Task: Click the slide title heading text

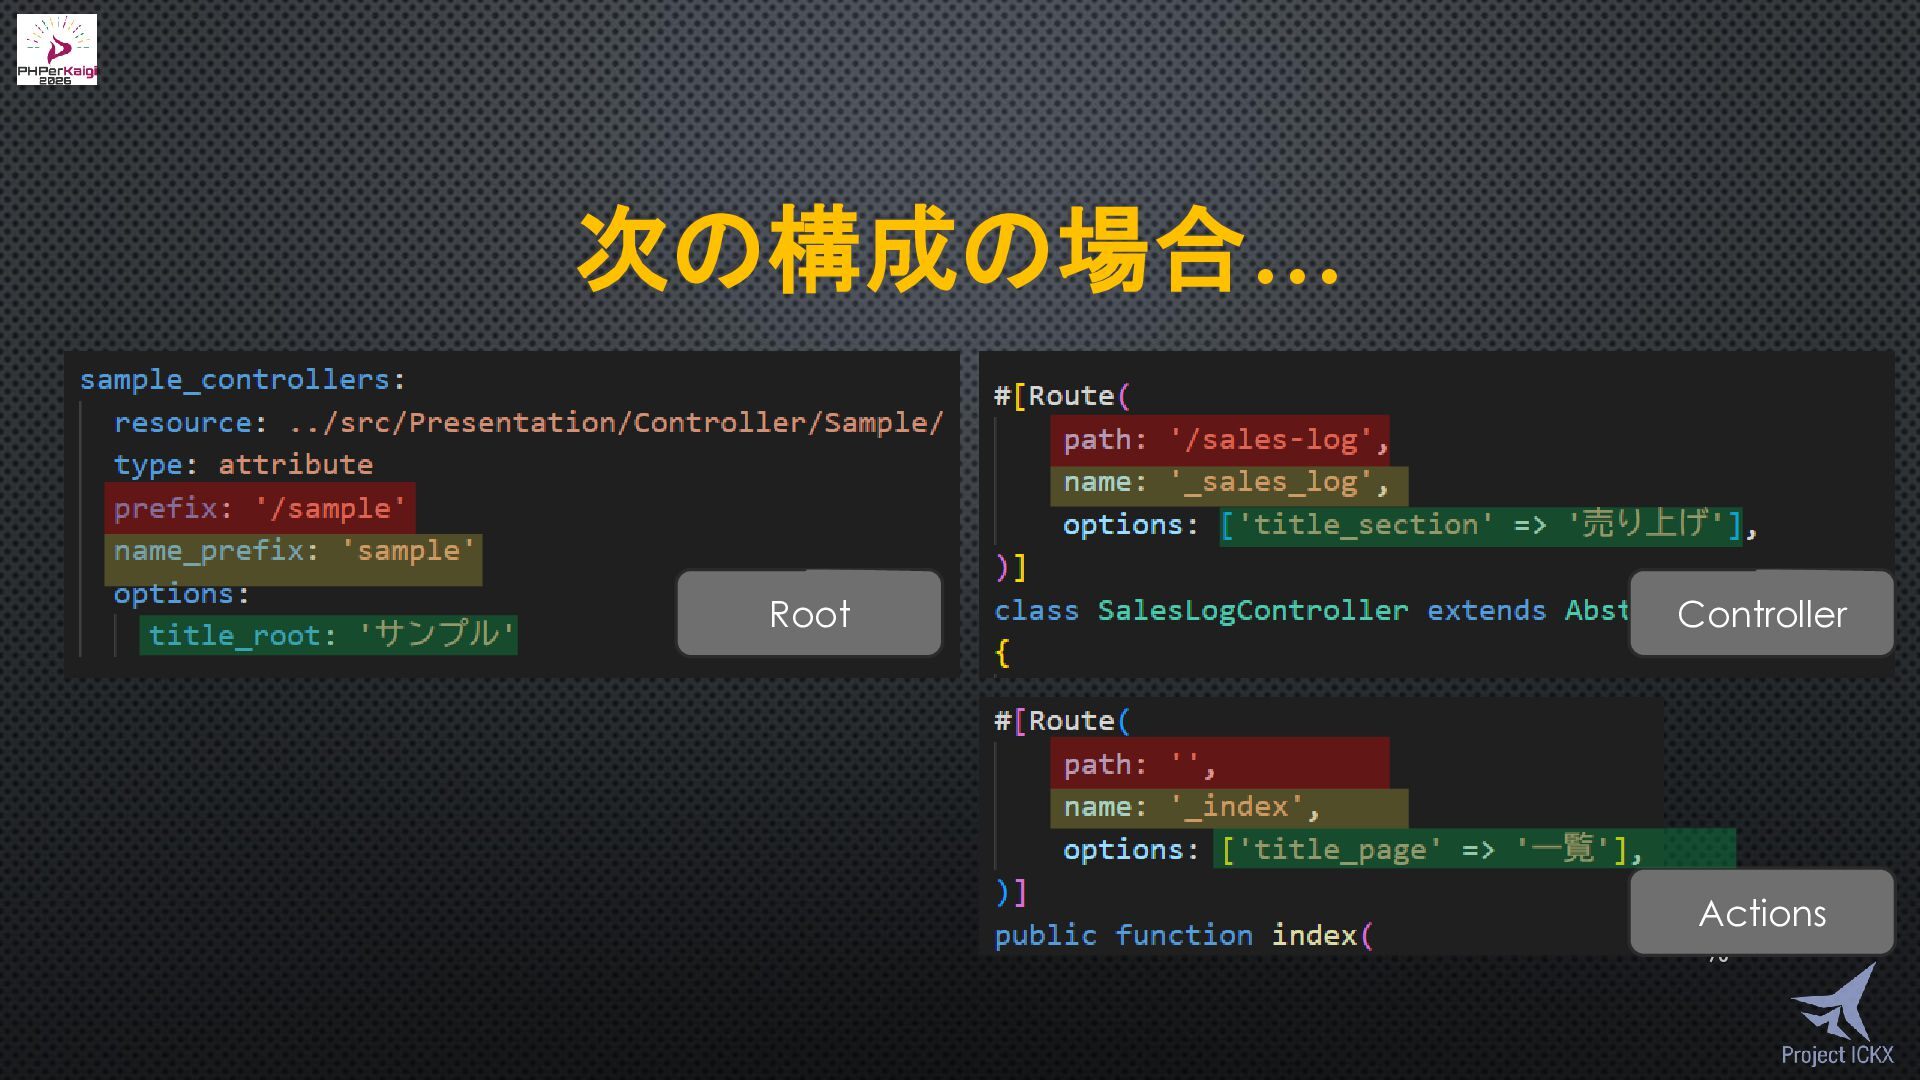Action: tap(958, 250)
